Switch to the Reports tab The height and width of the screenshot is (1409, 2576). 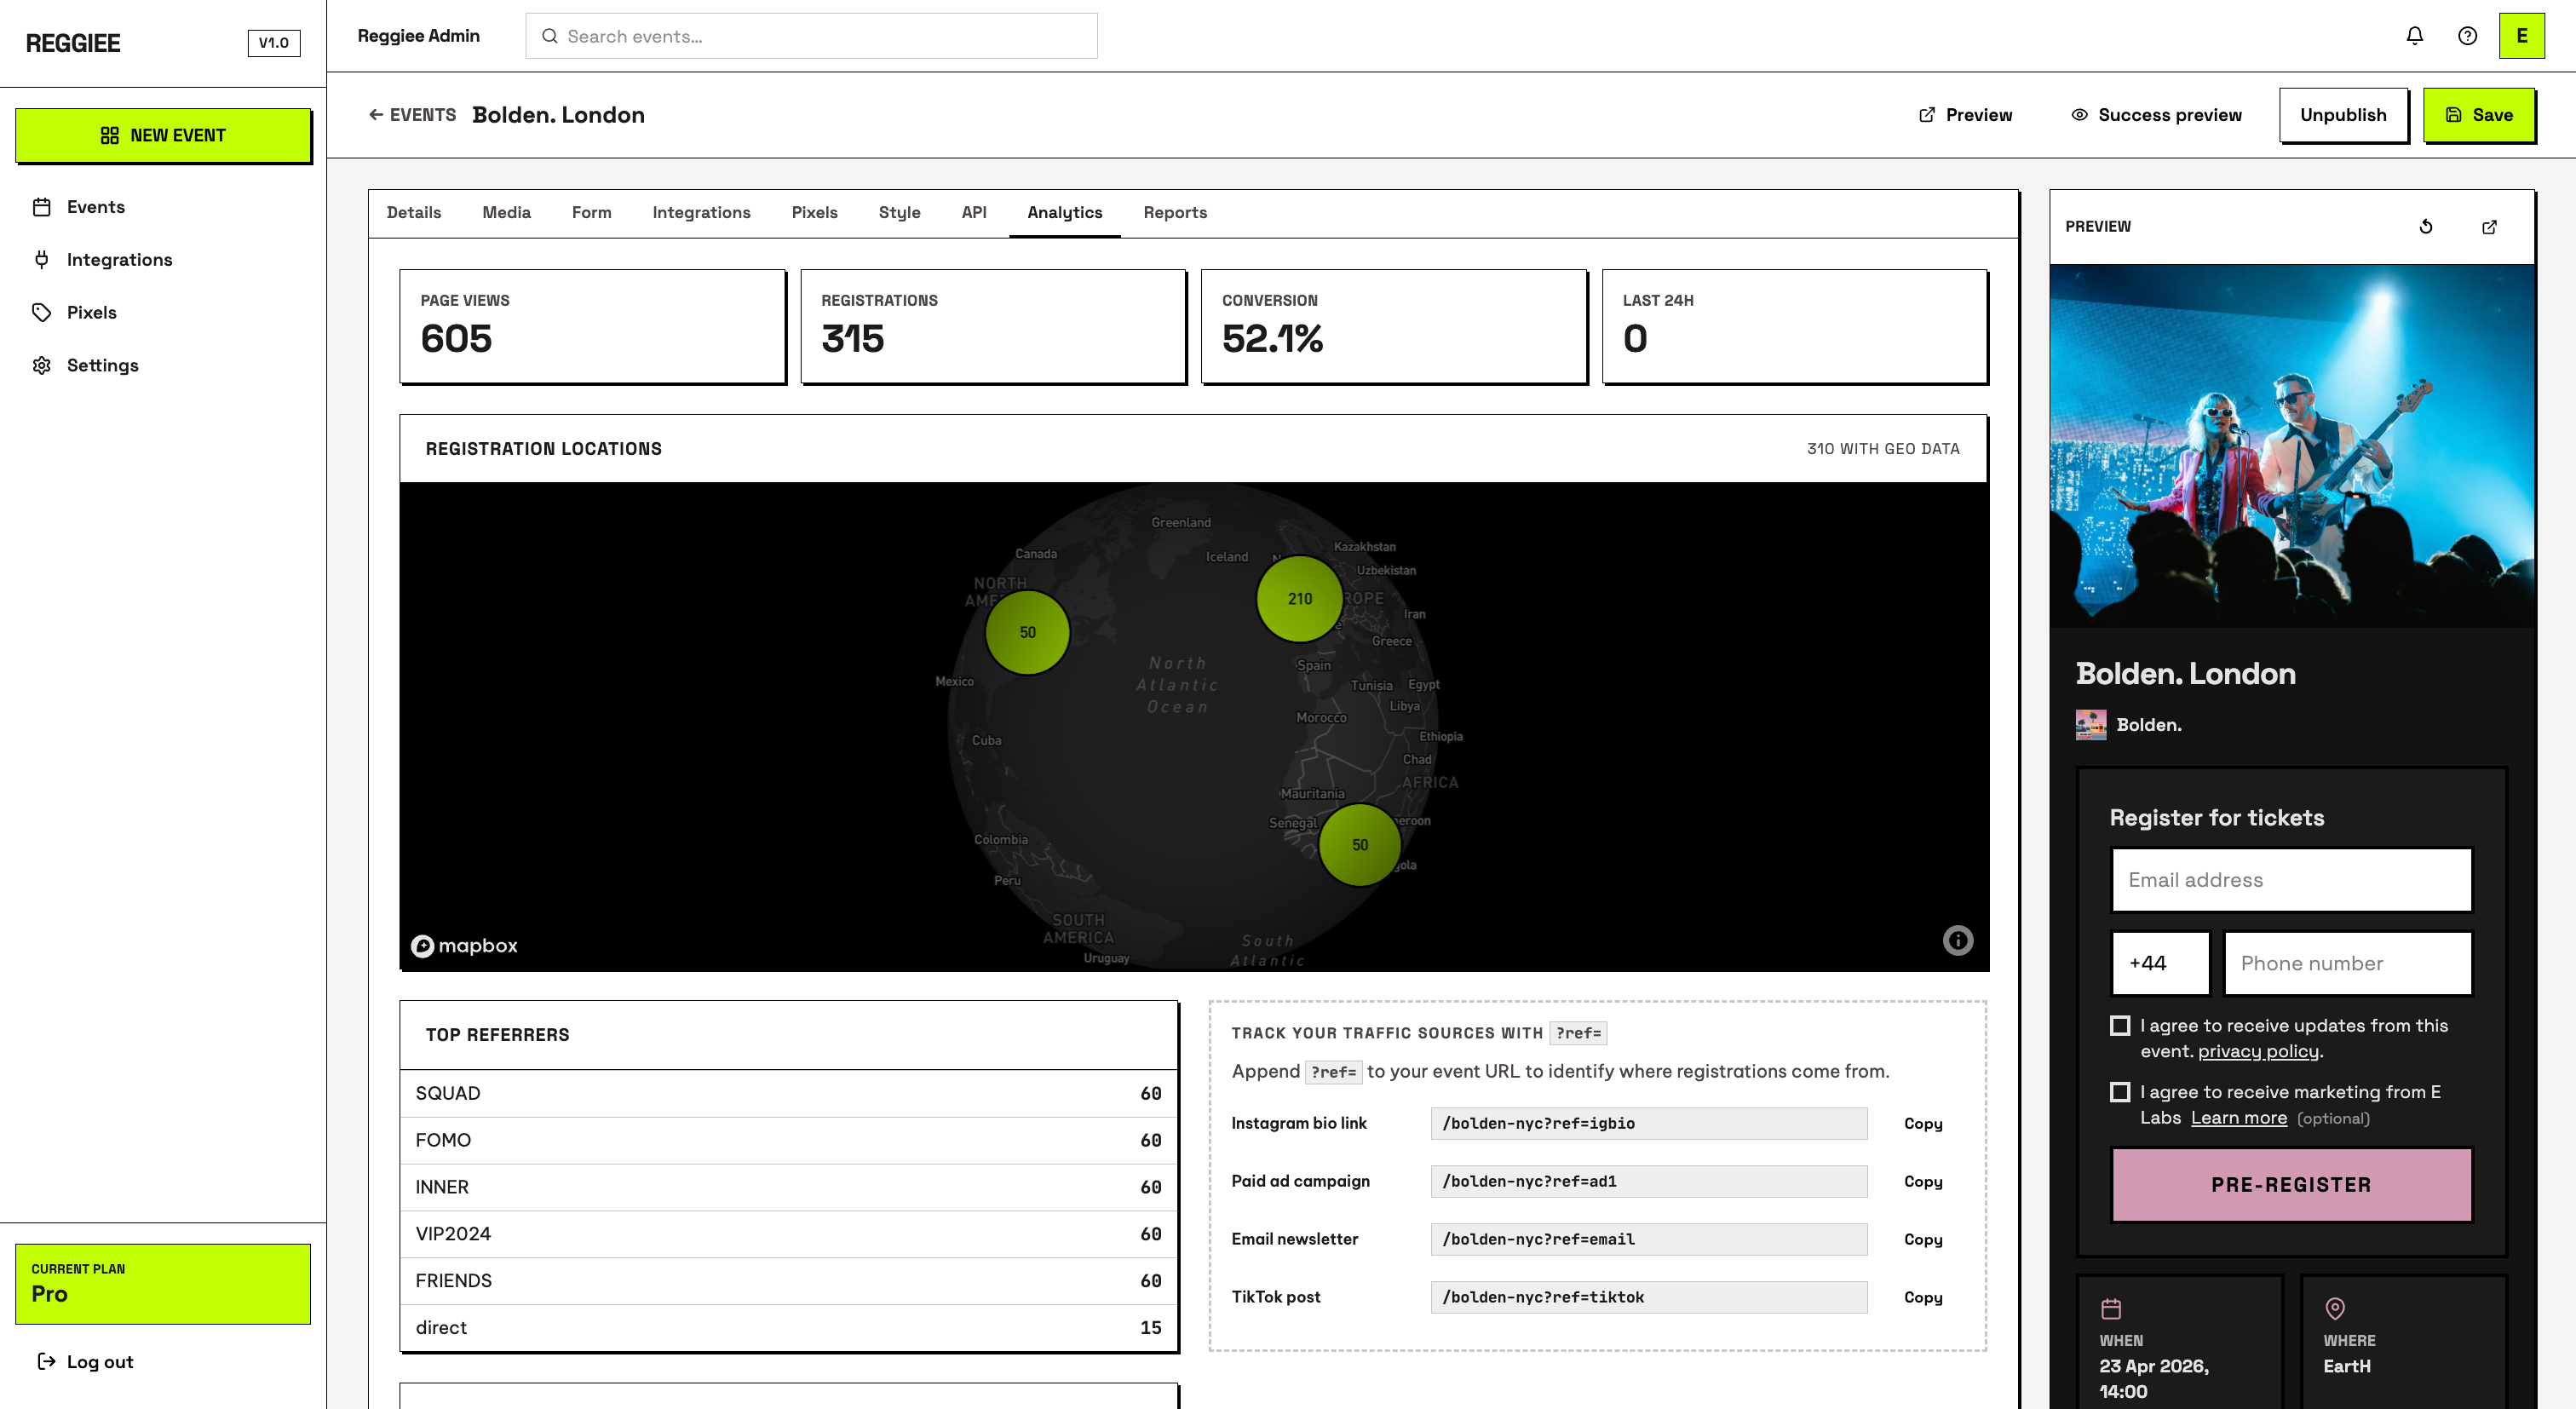pos(1175,212)
